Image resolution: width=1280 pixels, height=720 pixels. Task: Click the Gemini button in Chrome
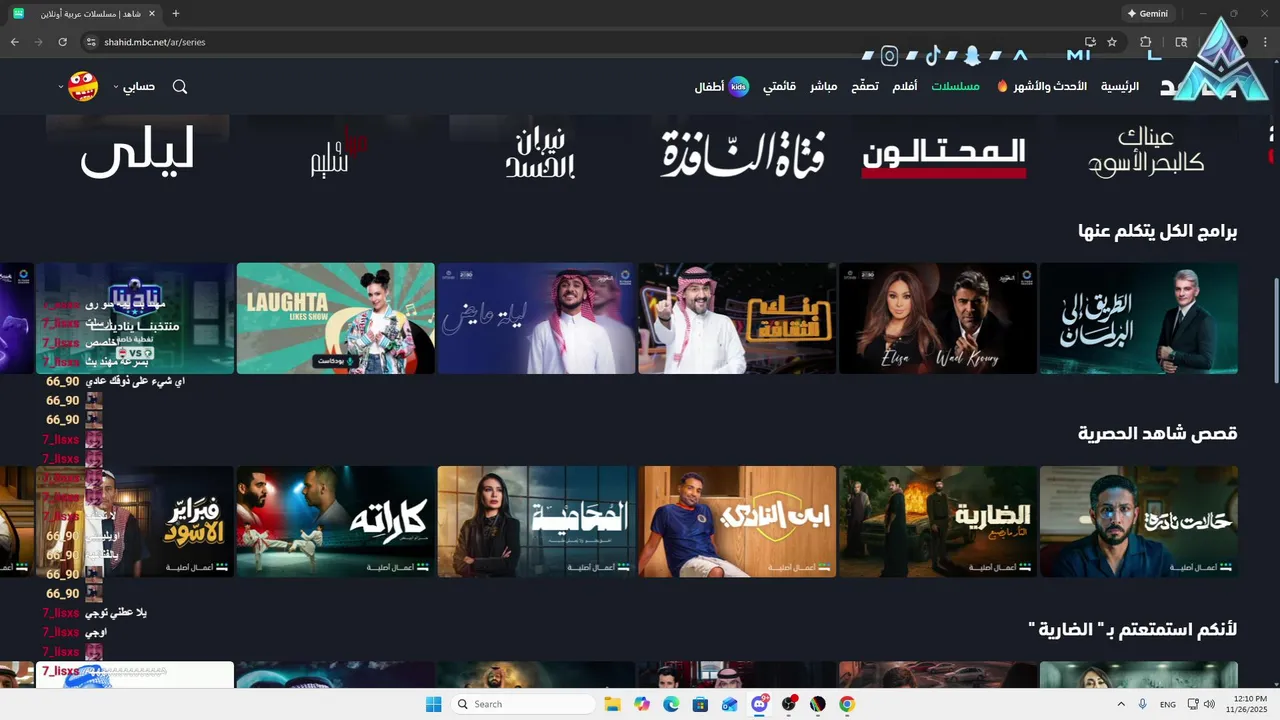click(x=1148, y=14)
